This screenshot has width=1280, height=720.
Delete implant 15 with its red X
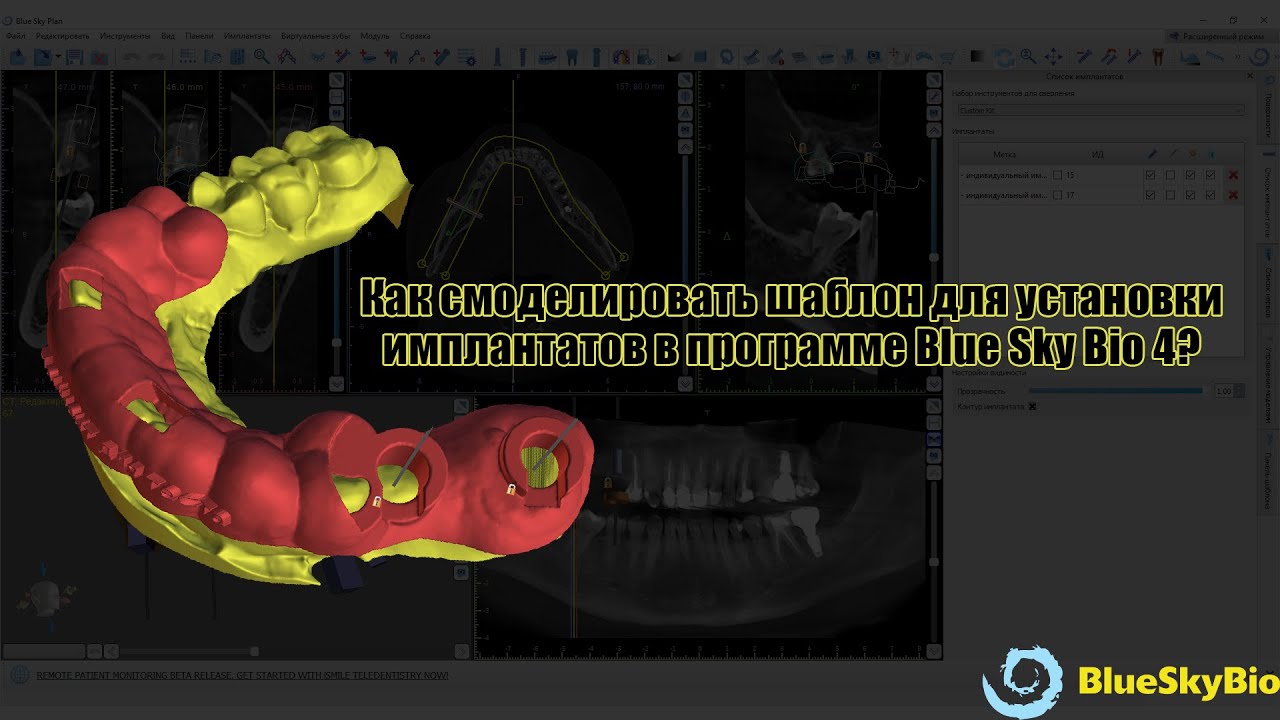pyautogui.click(x=1233, y=175)
